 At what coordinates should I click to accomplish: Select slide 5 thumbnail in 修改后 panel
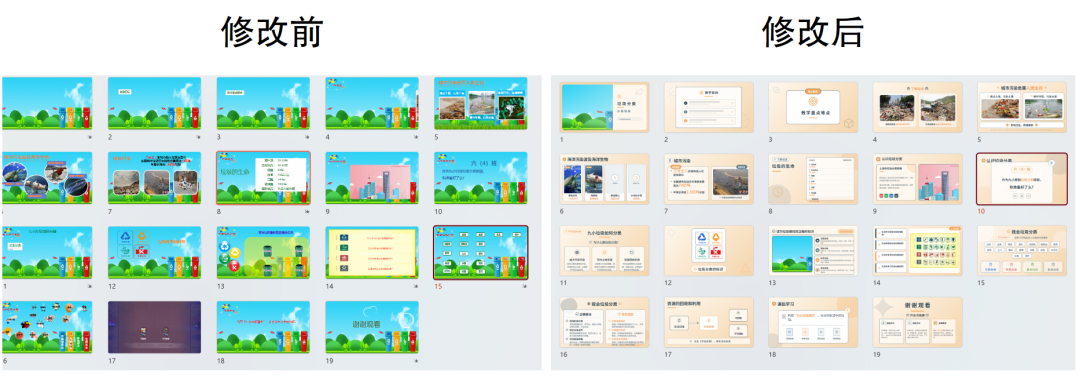click(1022, 107)
